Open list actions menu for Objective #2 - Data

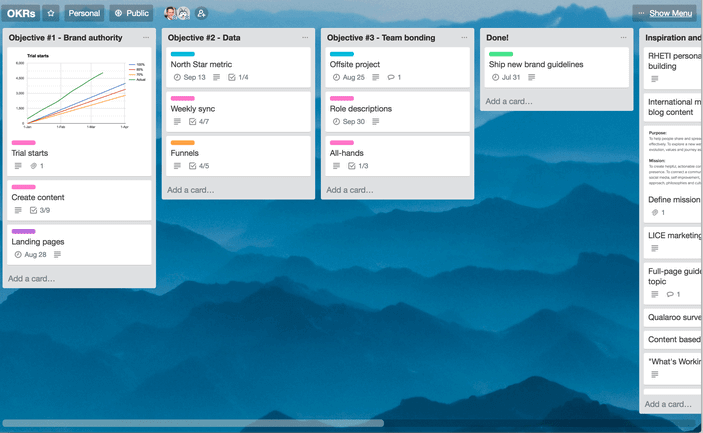click(305, 38)
